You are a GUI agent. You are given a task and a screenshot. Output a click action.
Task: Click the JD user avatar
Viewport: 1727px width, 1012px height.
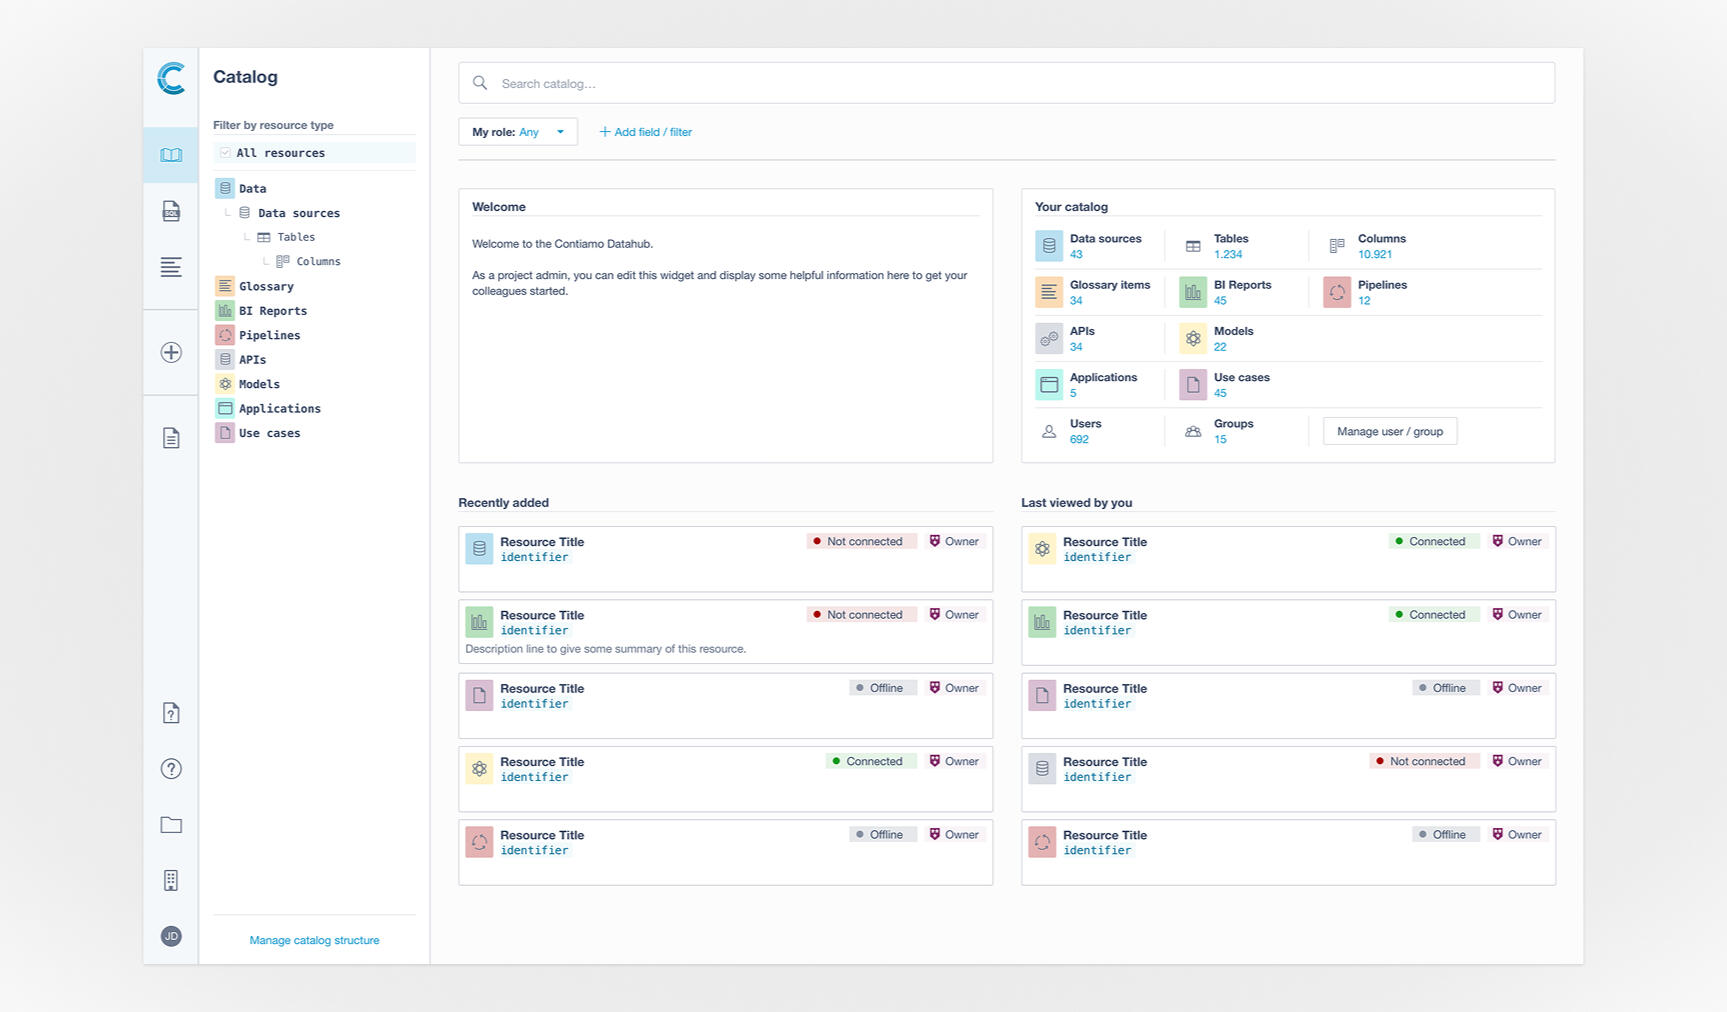point(171,936)
